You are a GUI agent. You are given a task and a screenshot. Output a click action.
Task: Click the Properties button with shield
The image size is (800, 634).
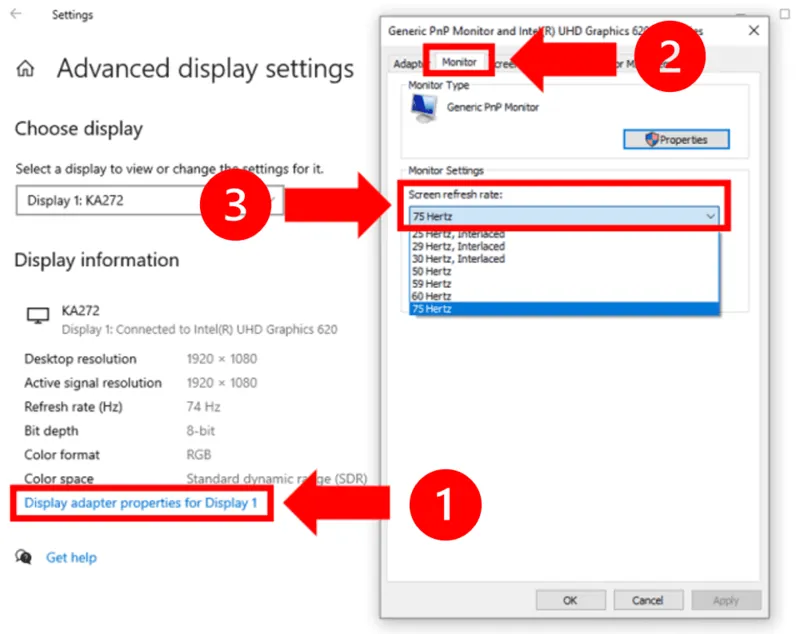pos(676,140)
